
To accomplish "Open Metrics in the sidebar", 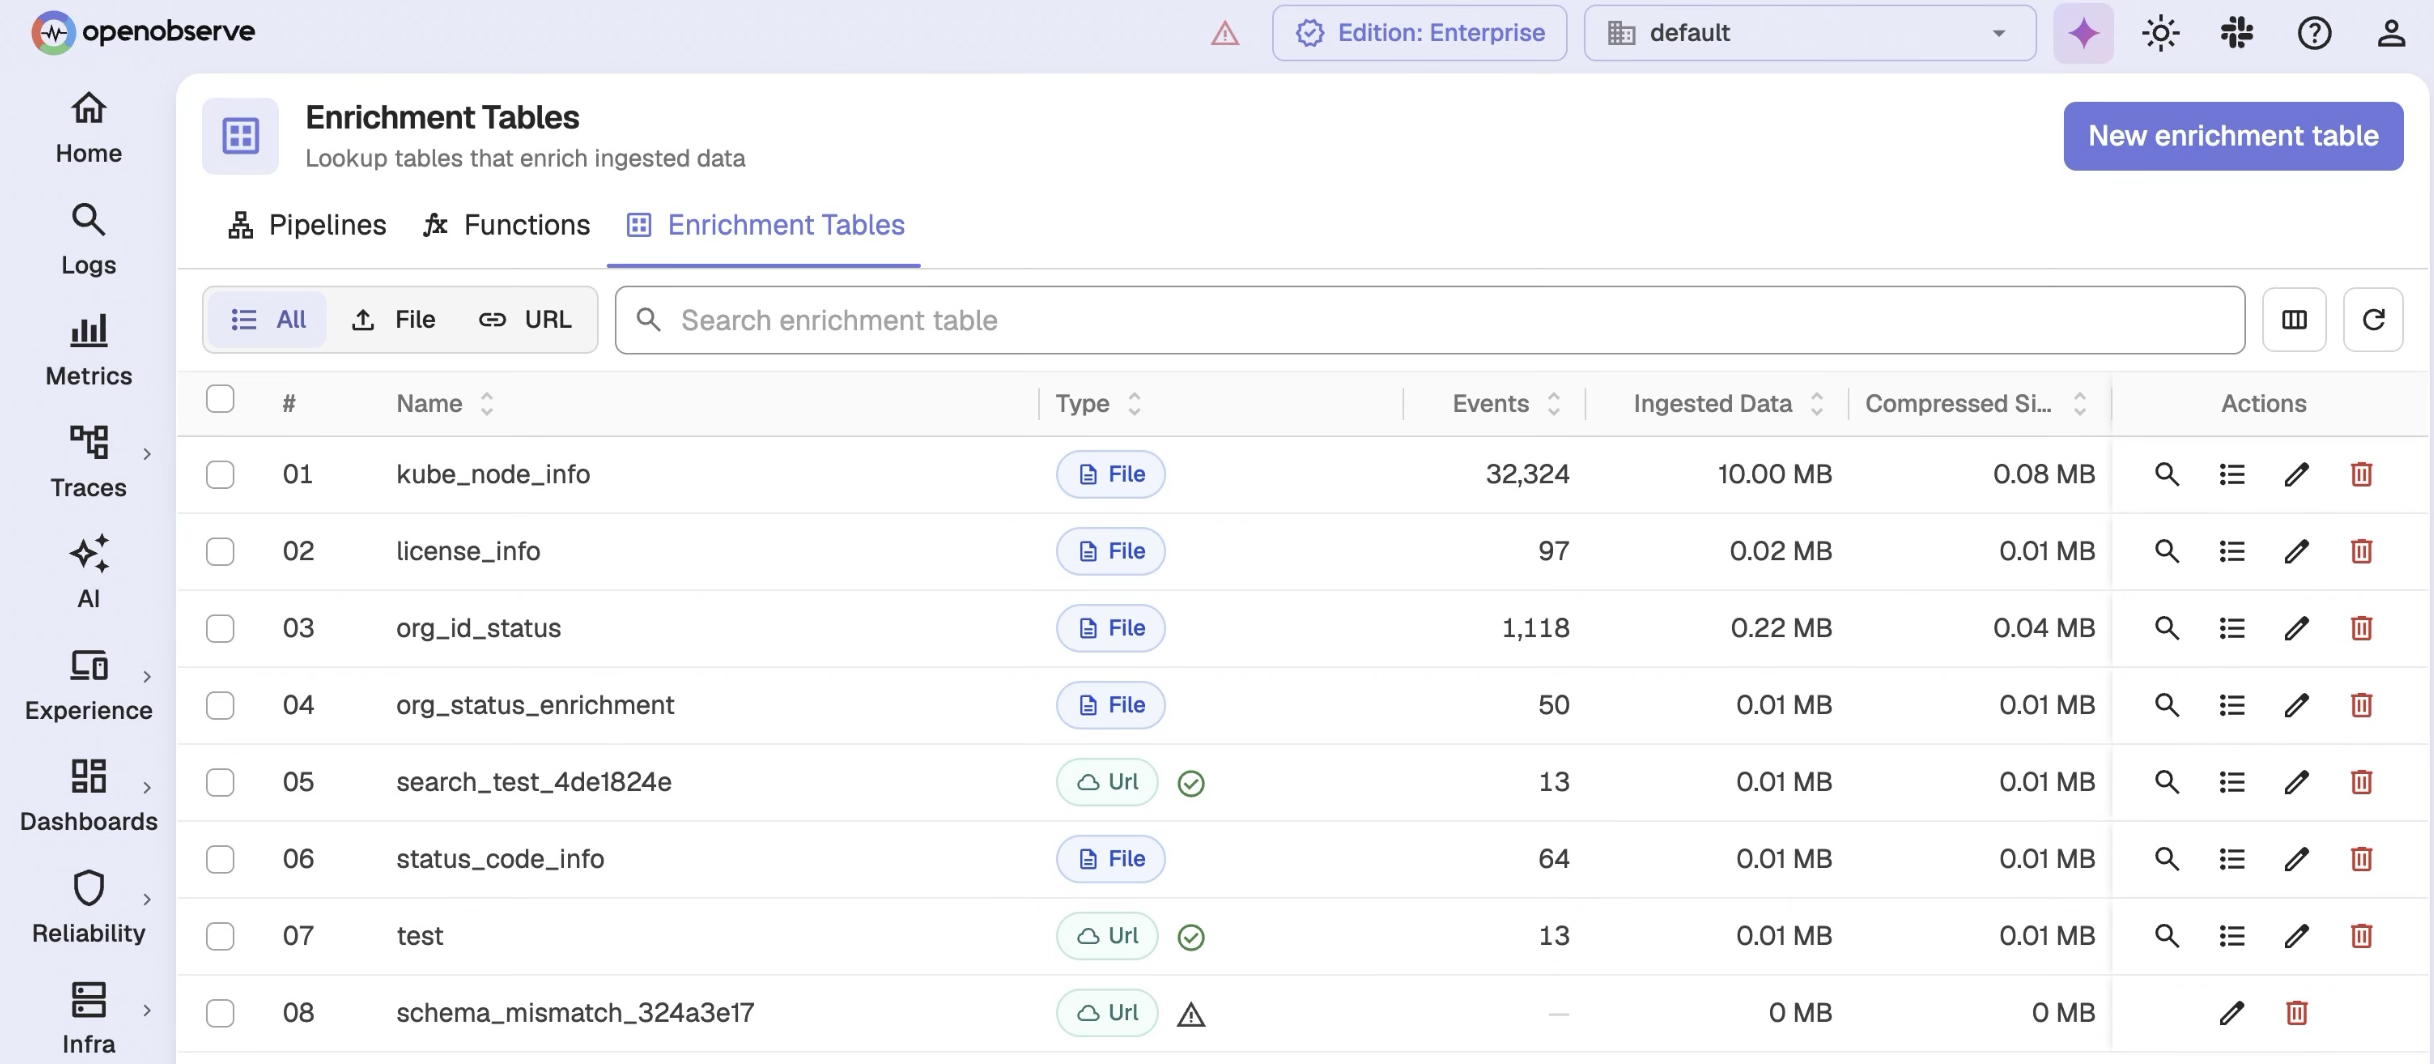I will click(88, 351).
